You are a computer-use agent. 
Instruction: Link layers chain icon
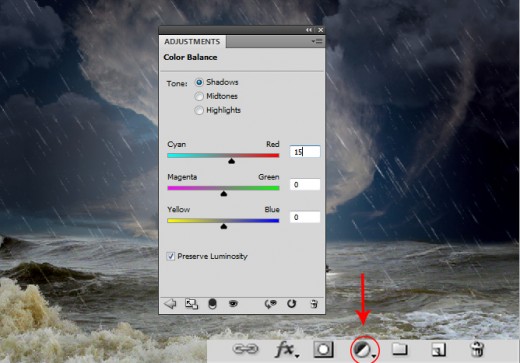[x=245, y=349]
